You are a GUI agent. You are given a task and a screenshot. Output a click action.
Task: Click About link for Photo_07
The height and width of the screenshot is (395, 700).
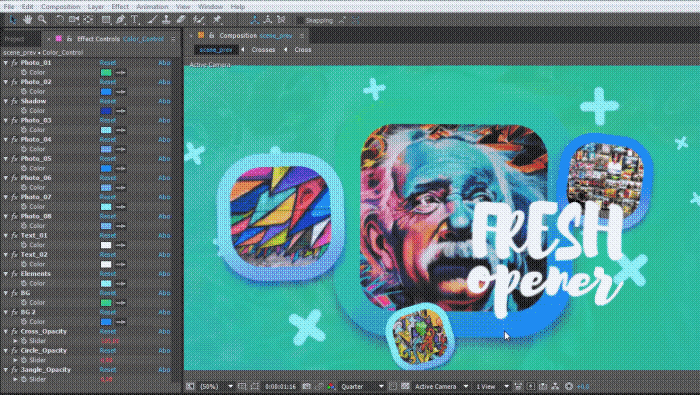[x=164, y=197]
